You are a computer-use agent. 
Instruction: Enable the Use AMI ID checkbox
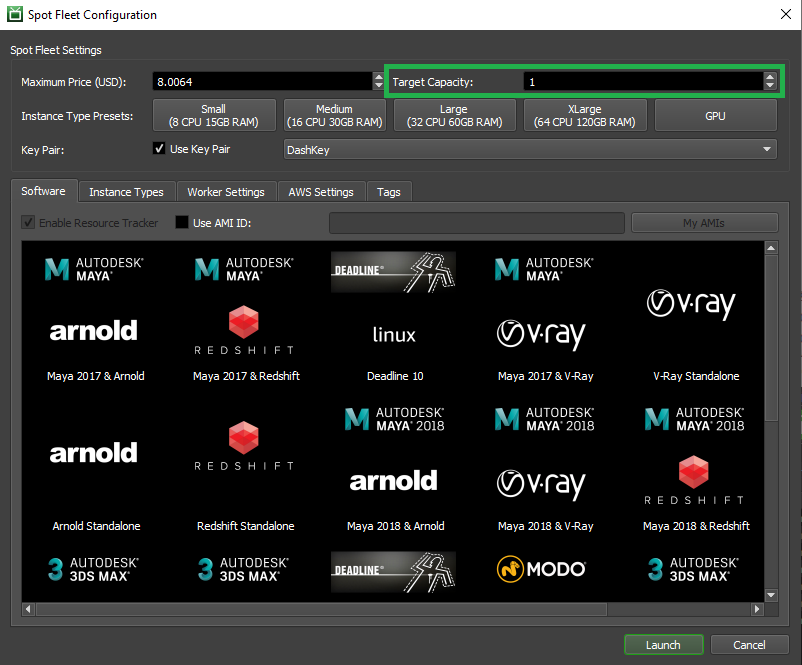click(182, 223)
